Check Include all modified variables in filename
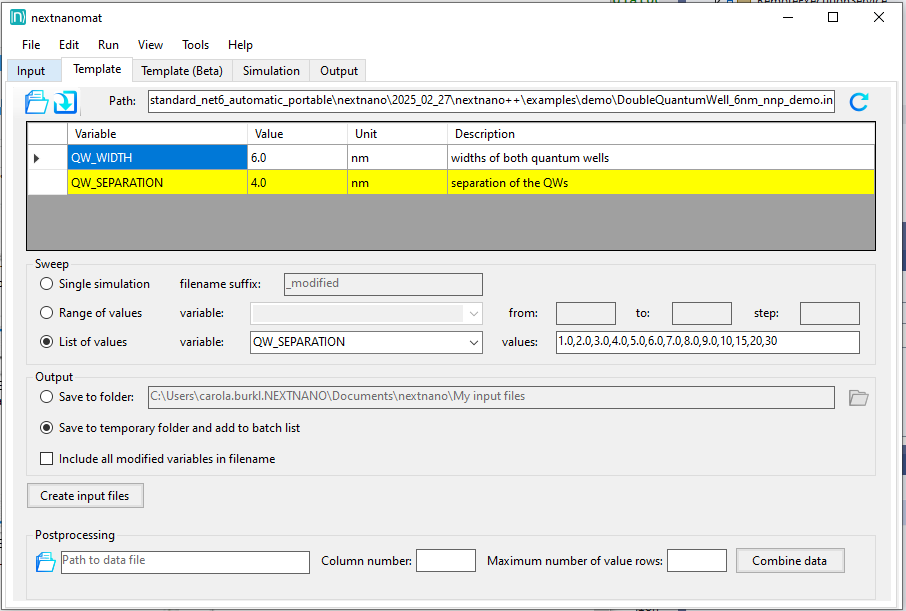The image size is (906, 611). pos(47,459)
